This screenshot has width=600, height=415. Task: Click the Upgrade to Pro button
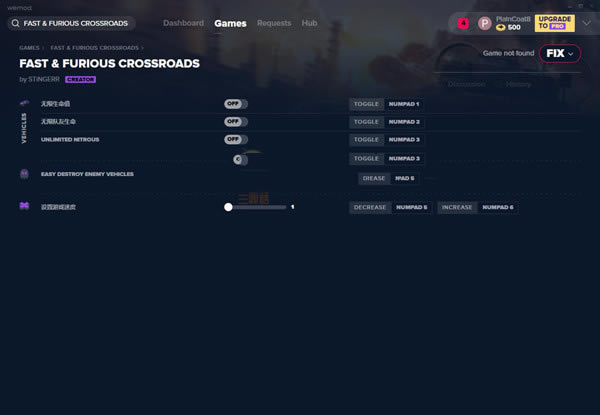pos(555,23)
